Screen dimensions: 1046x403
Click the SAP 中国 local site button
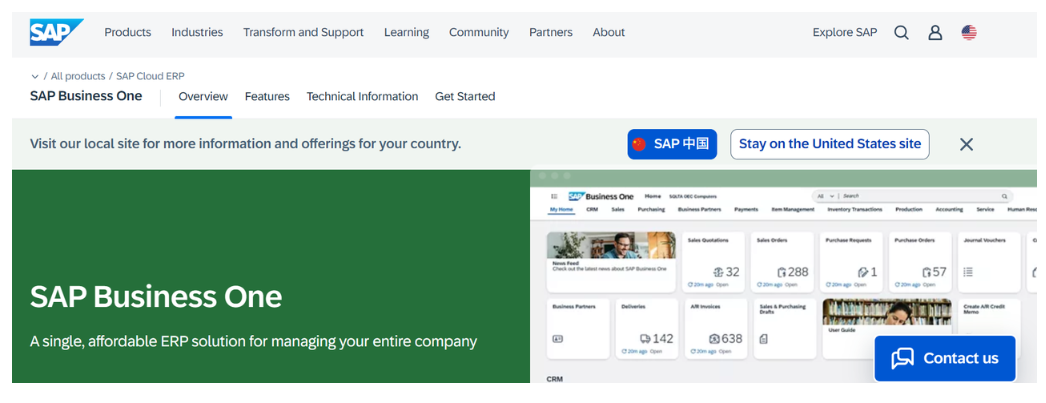coord(672,144)
